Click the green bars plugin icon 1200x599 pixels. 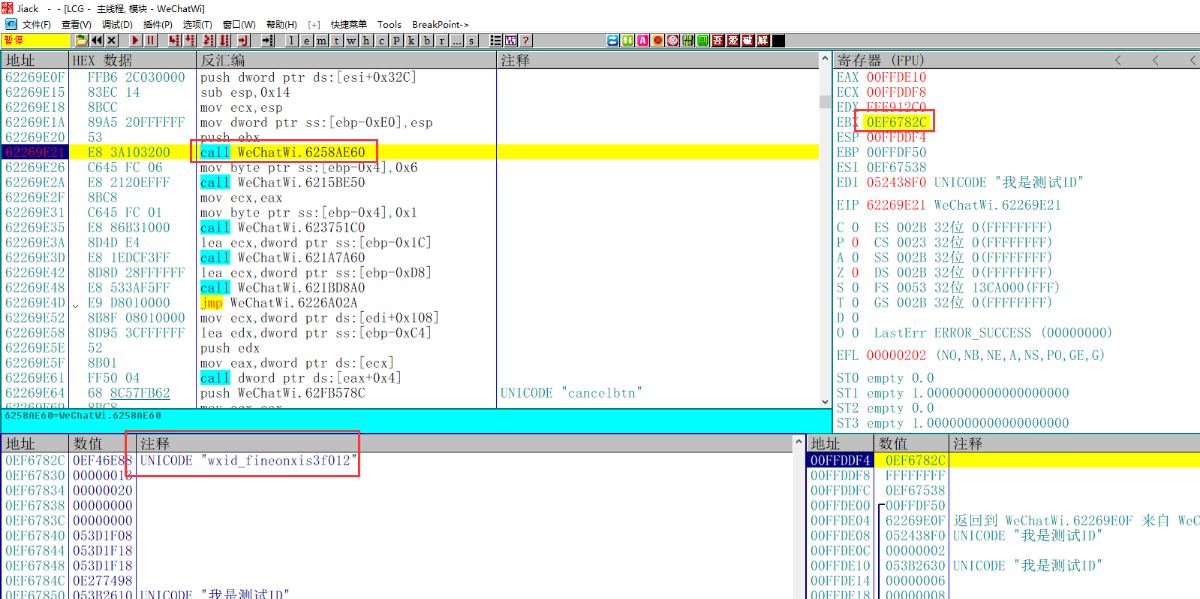(688, 40)
